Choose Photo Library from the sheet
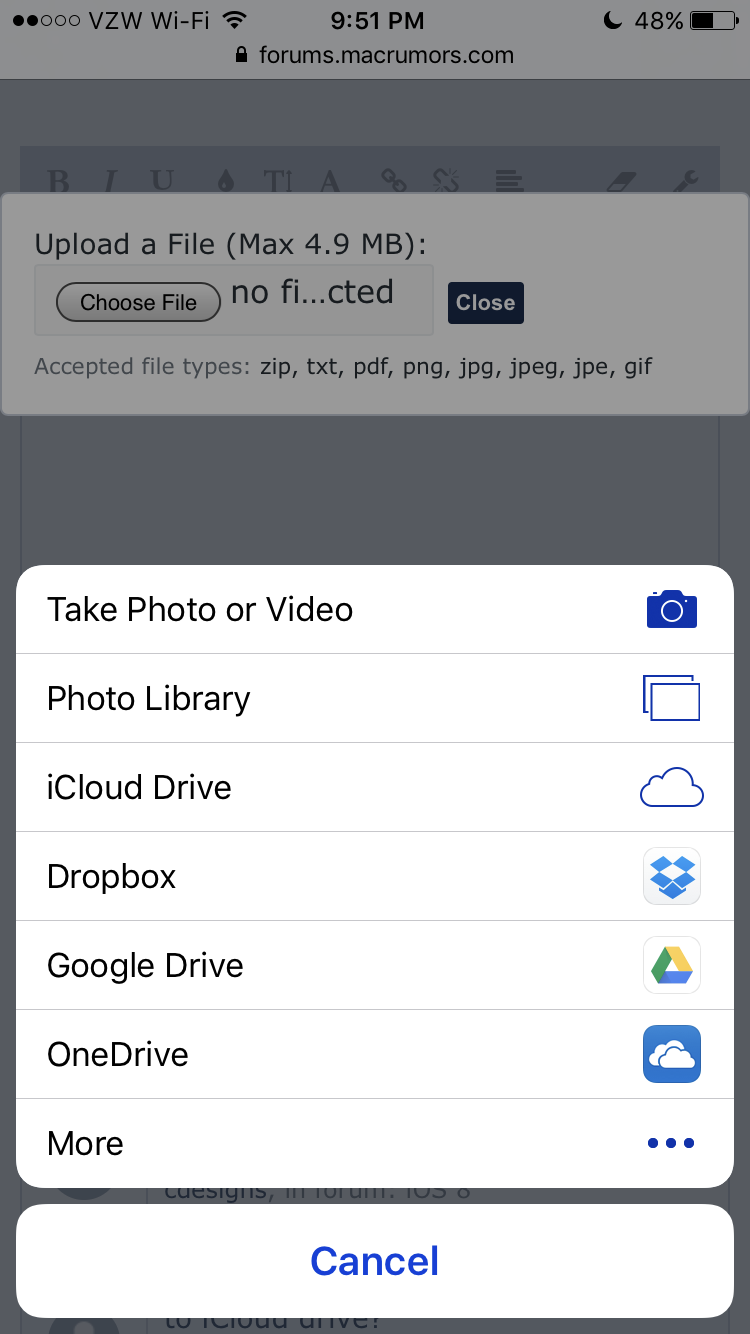This screenshot has height=1334, width=750. (375, 698)
